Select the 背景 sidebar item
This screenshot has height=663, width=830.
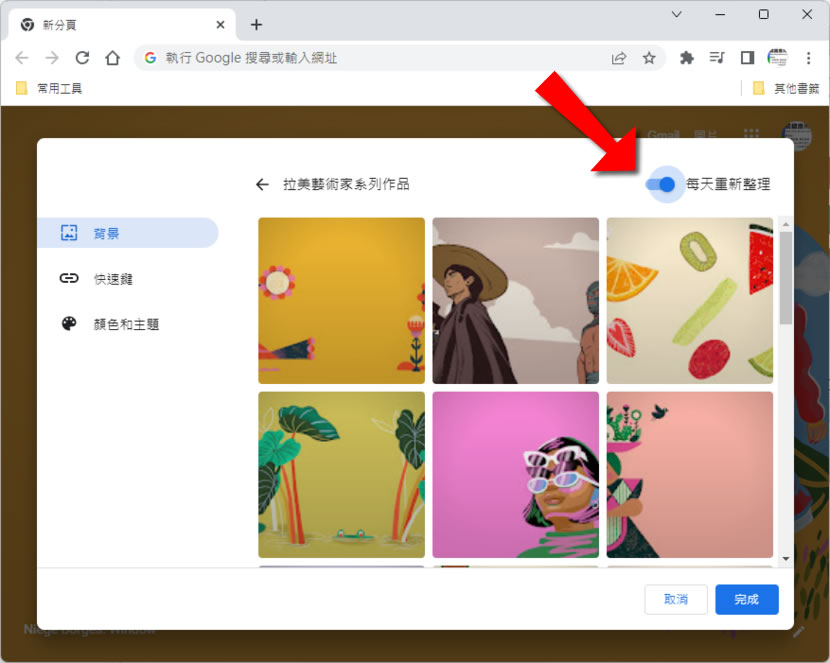point(128,233)
